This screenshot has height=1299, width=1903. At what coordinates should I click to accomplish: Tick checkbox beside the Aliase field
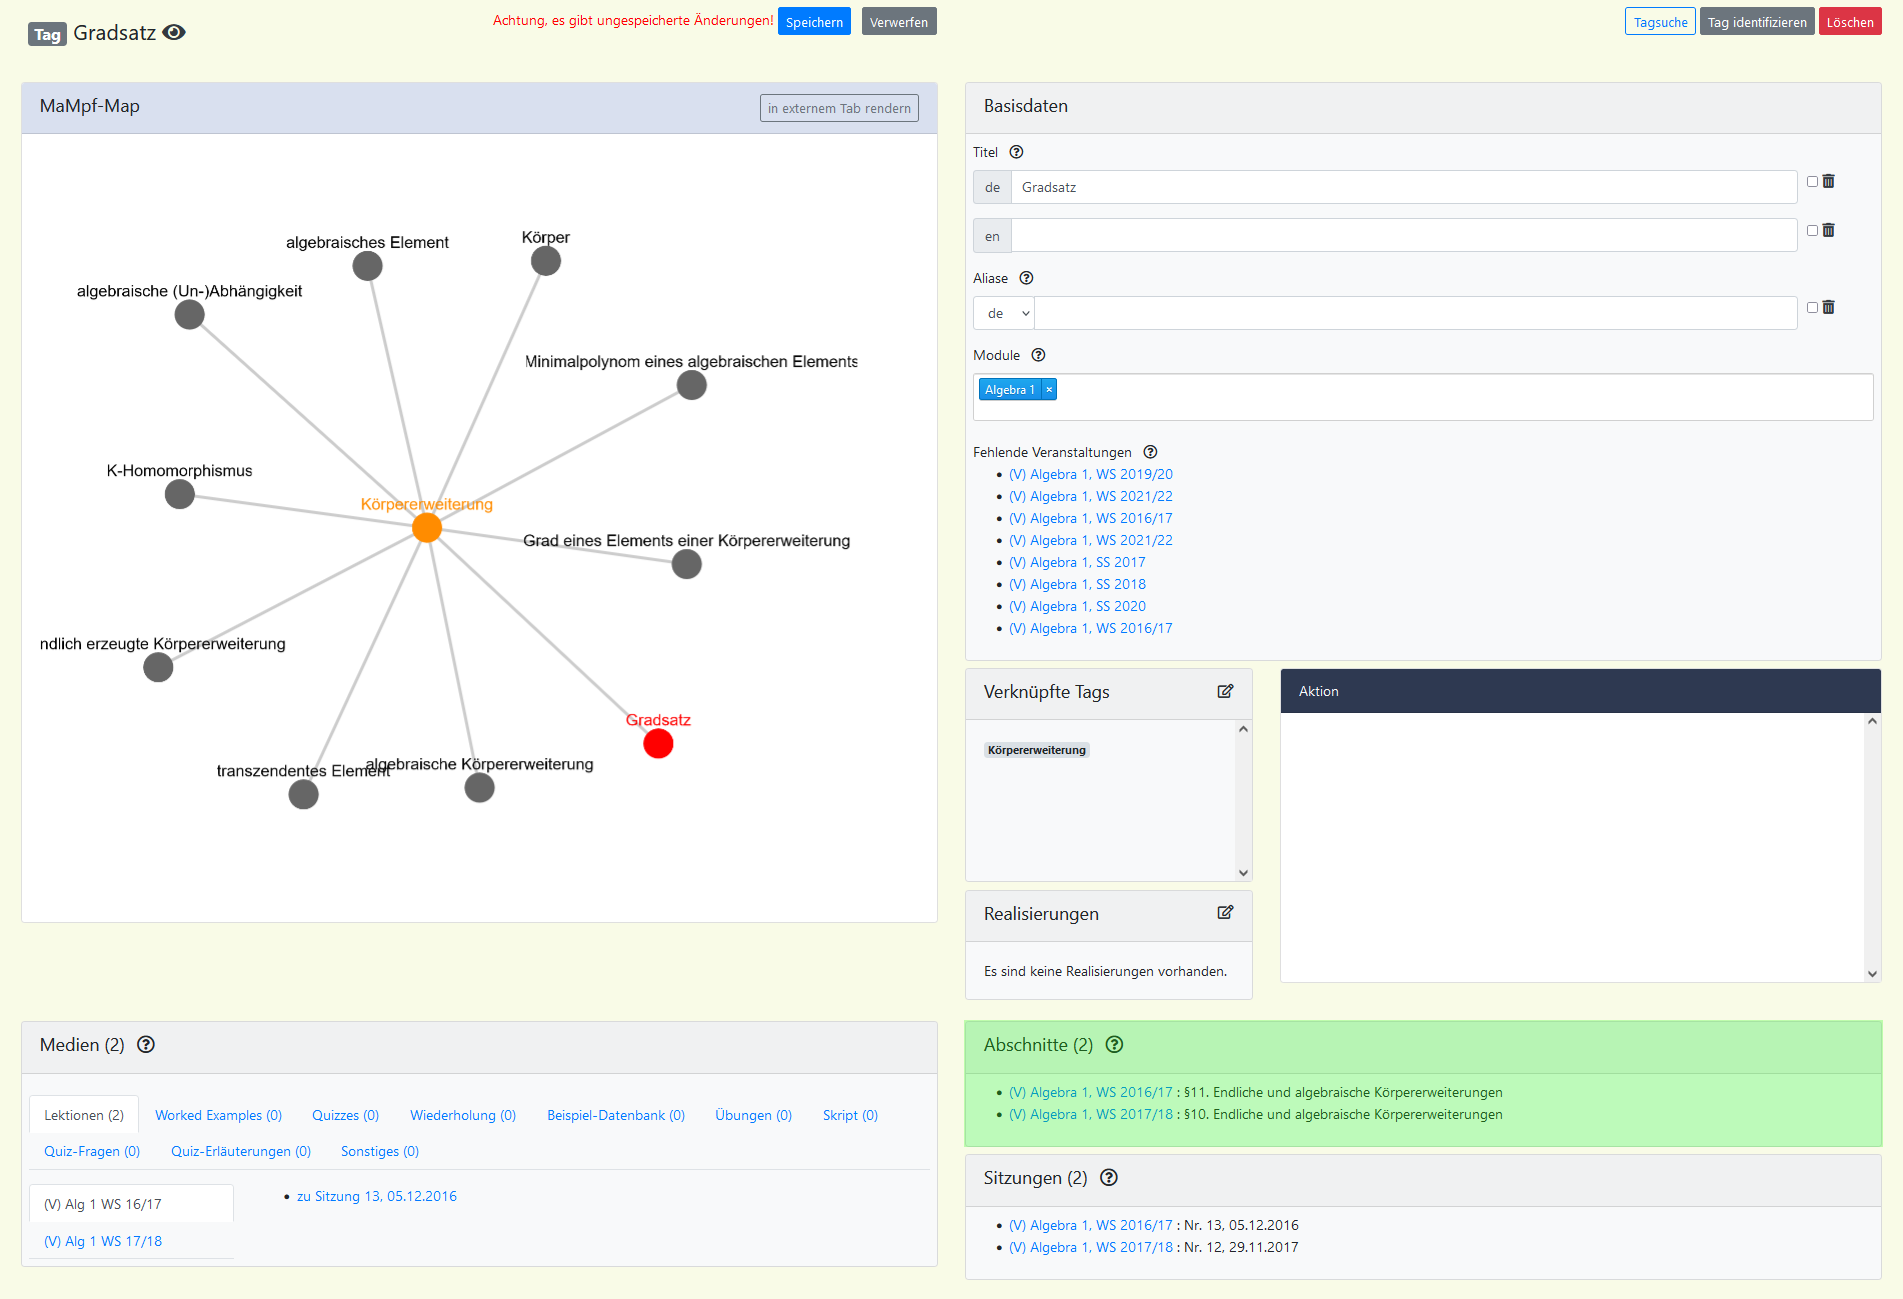point(1812,307)
